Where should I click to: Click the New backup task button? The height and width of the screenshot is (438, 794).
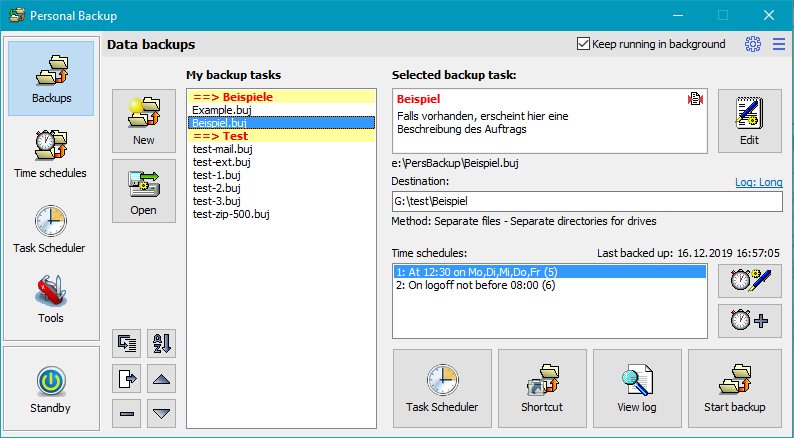click(x=143, y=120)
